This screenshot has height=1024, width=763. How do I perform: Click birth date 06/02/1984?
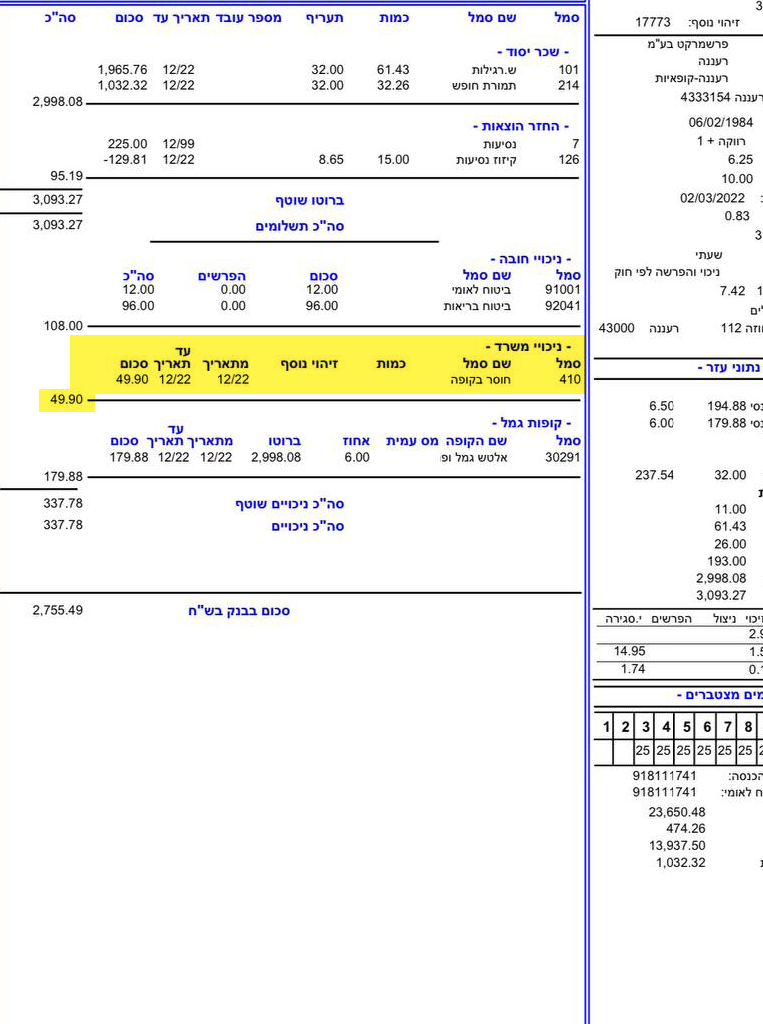click(721, 122)
